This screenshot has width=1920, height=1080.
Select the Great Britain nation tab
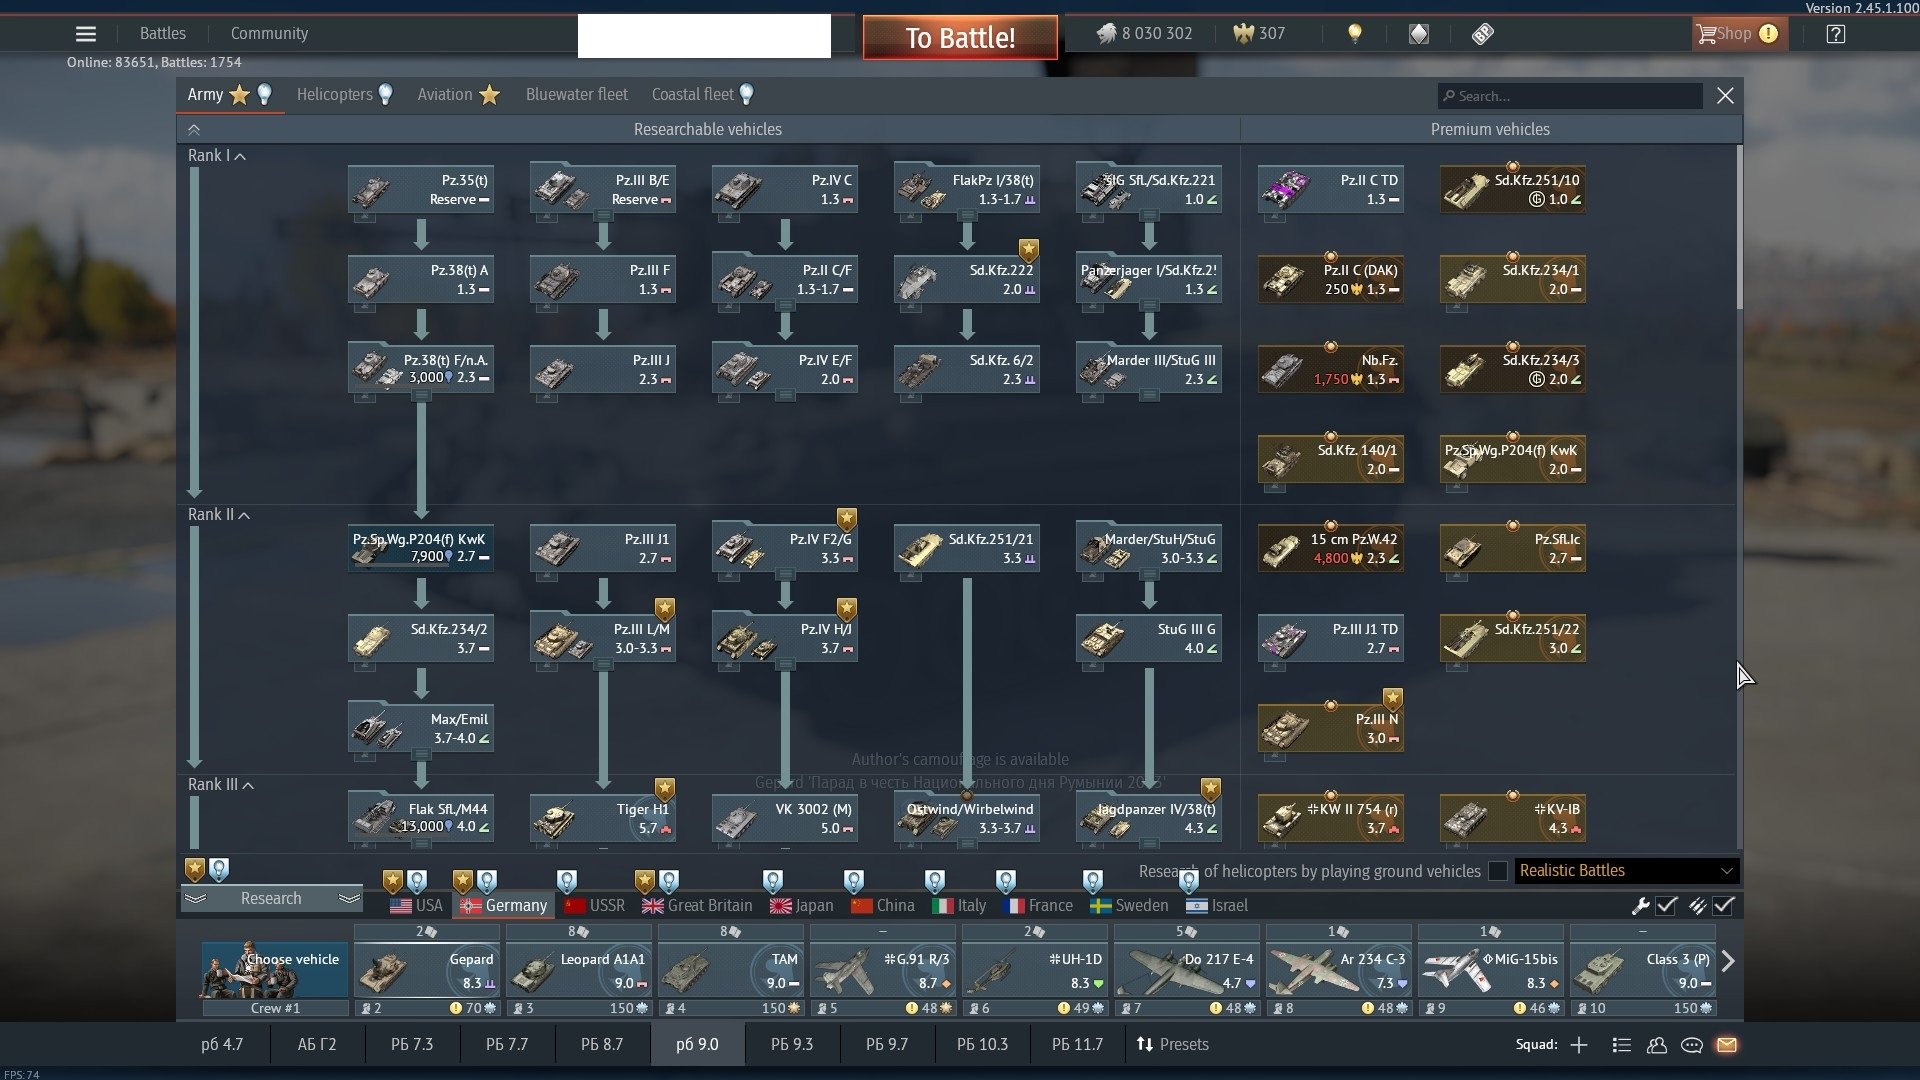click(x=698, y=906)
